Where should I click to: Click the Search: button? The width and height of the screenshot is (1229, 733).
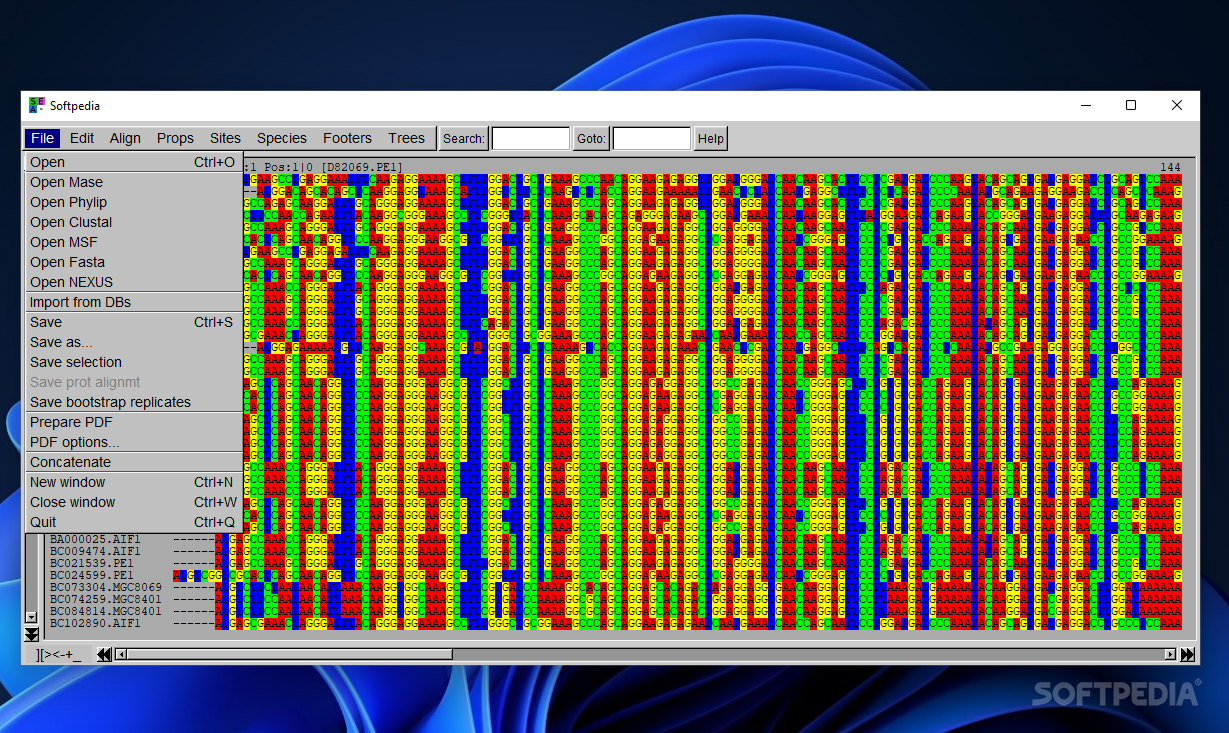tap(464, 138)
